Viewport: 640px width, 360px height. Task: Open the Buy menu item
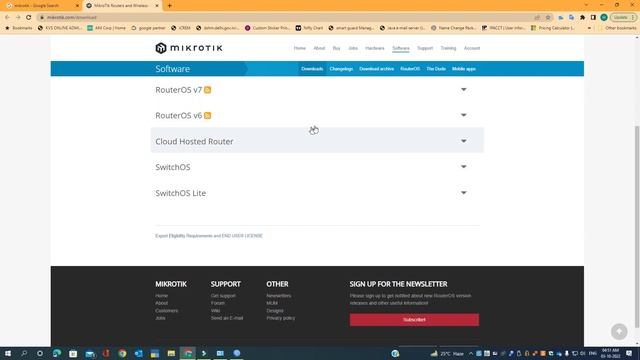[x=336, y=48]
